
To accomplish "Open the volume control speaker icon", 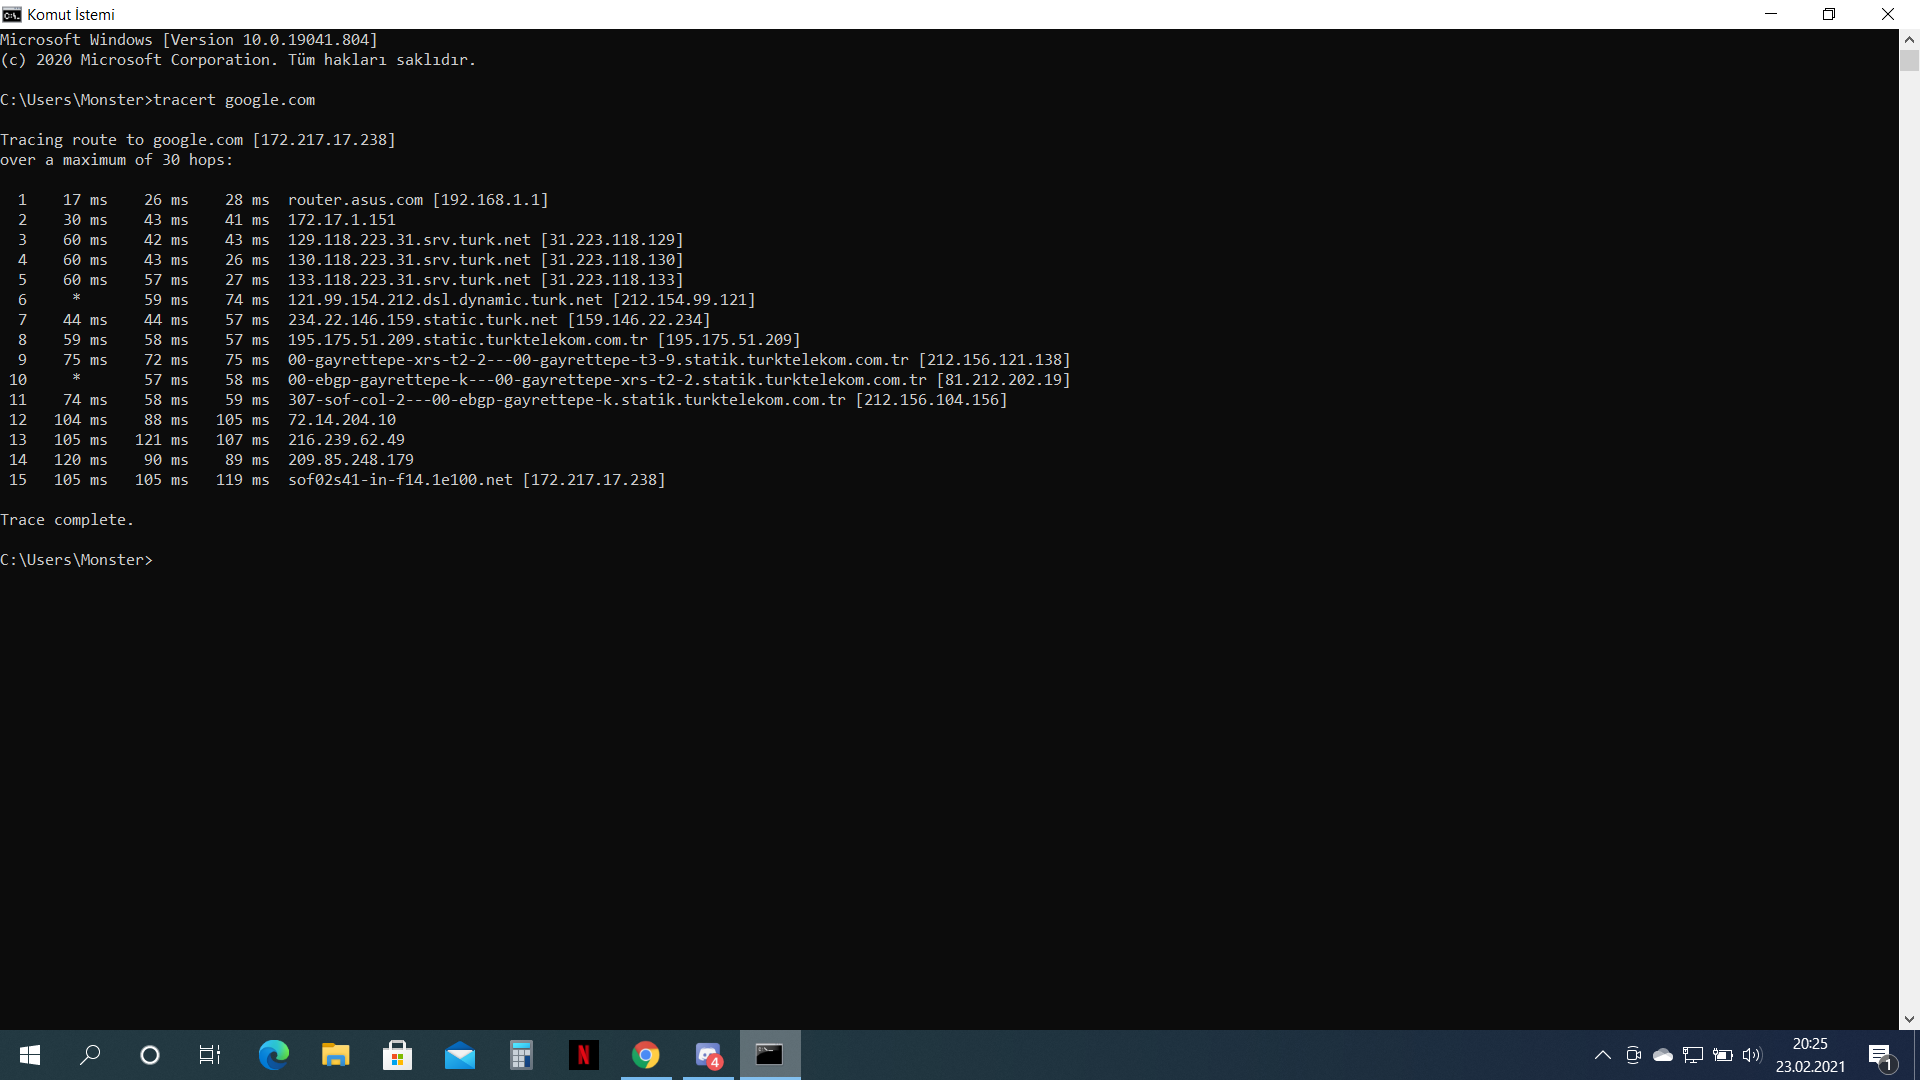I will point(1751,1055).
